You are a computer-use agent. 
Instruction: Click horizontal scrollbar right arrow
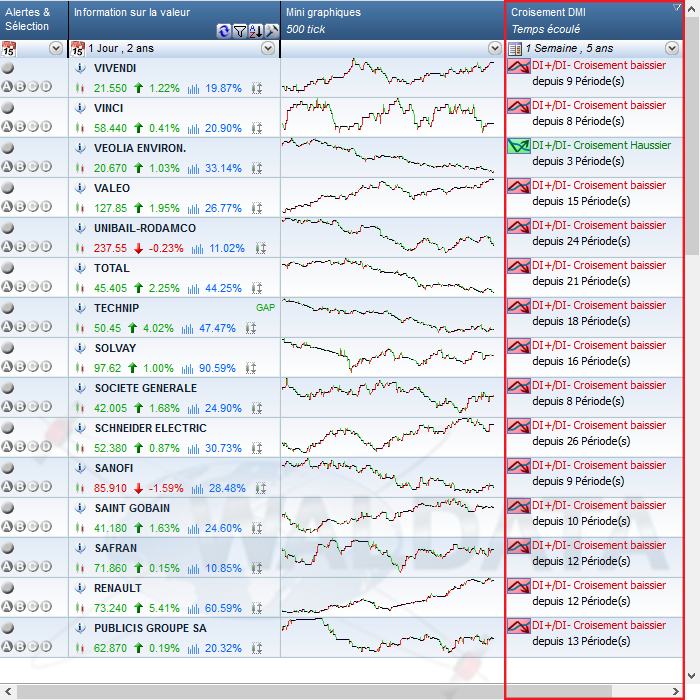pyautogui.click(x=675, y=692)
